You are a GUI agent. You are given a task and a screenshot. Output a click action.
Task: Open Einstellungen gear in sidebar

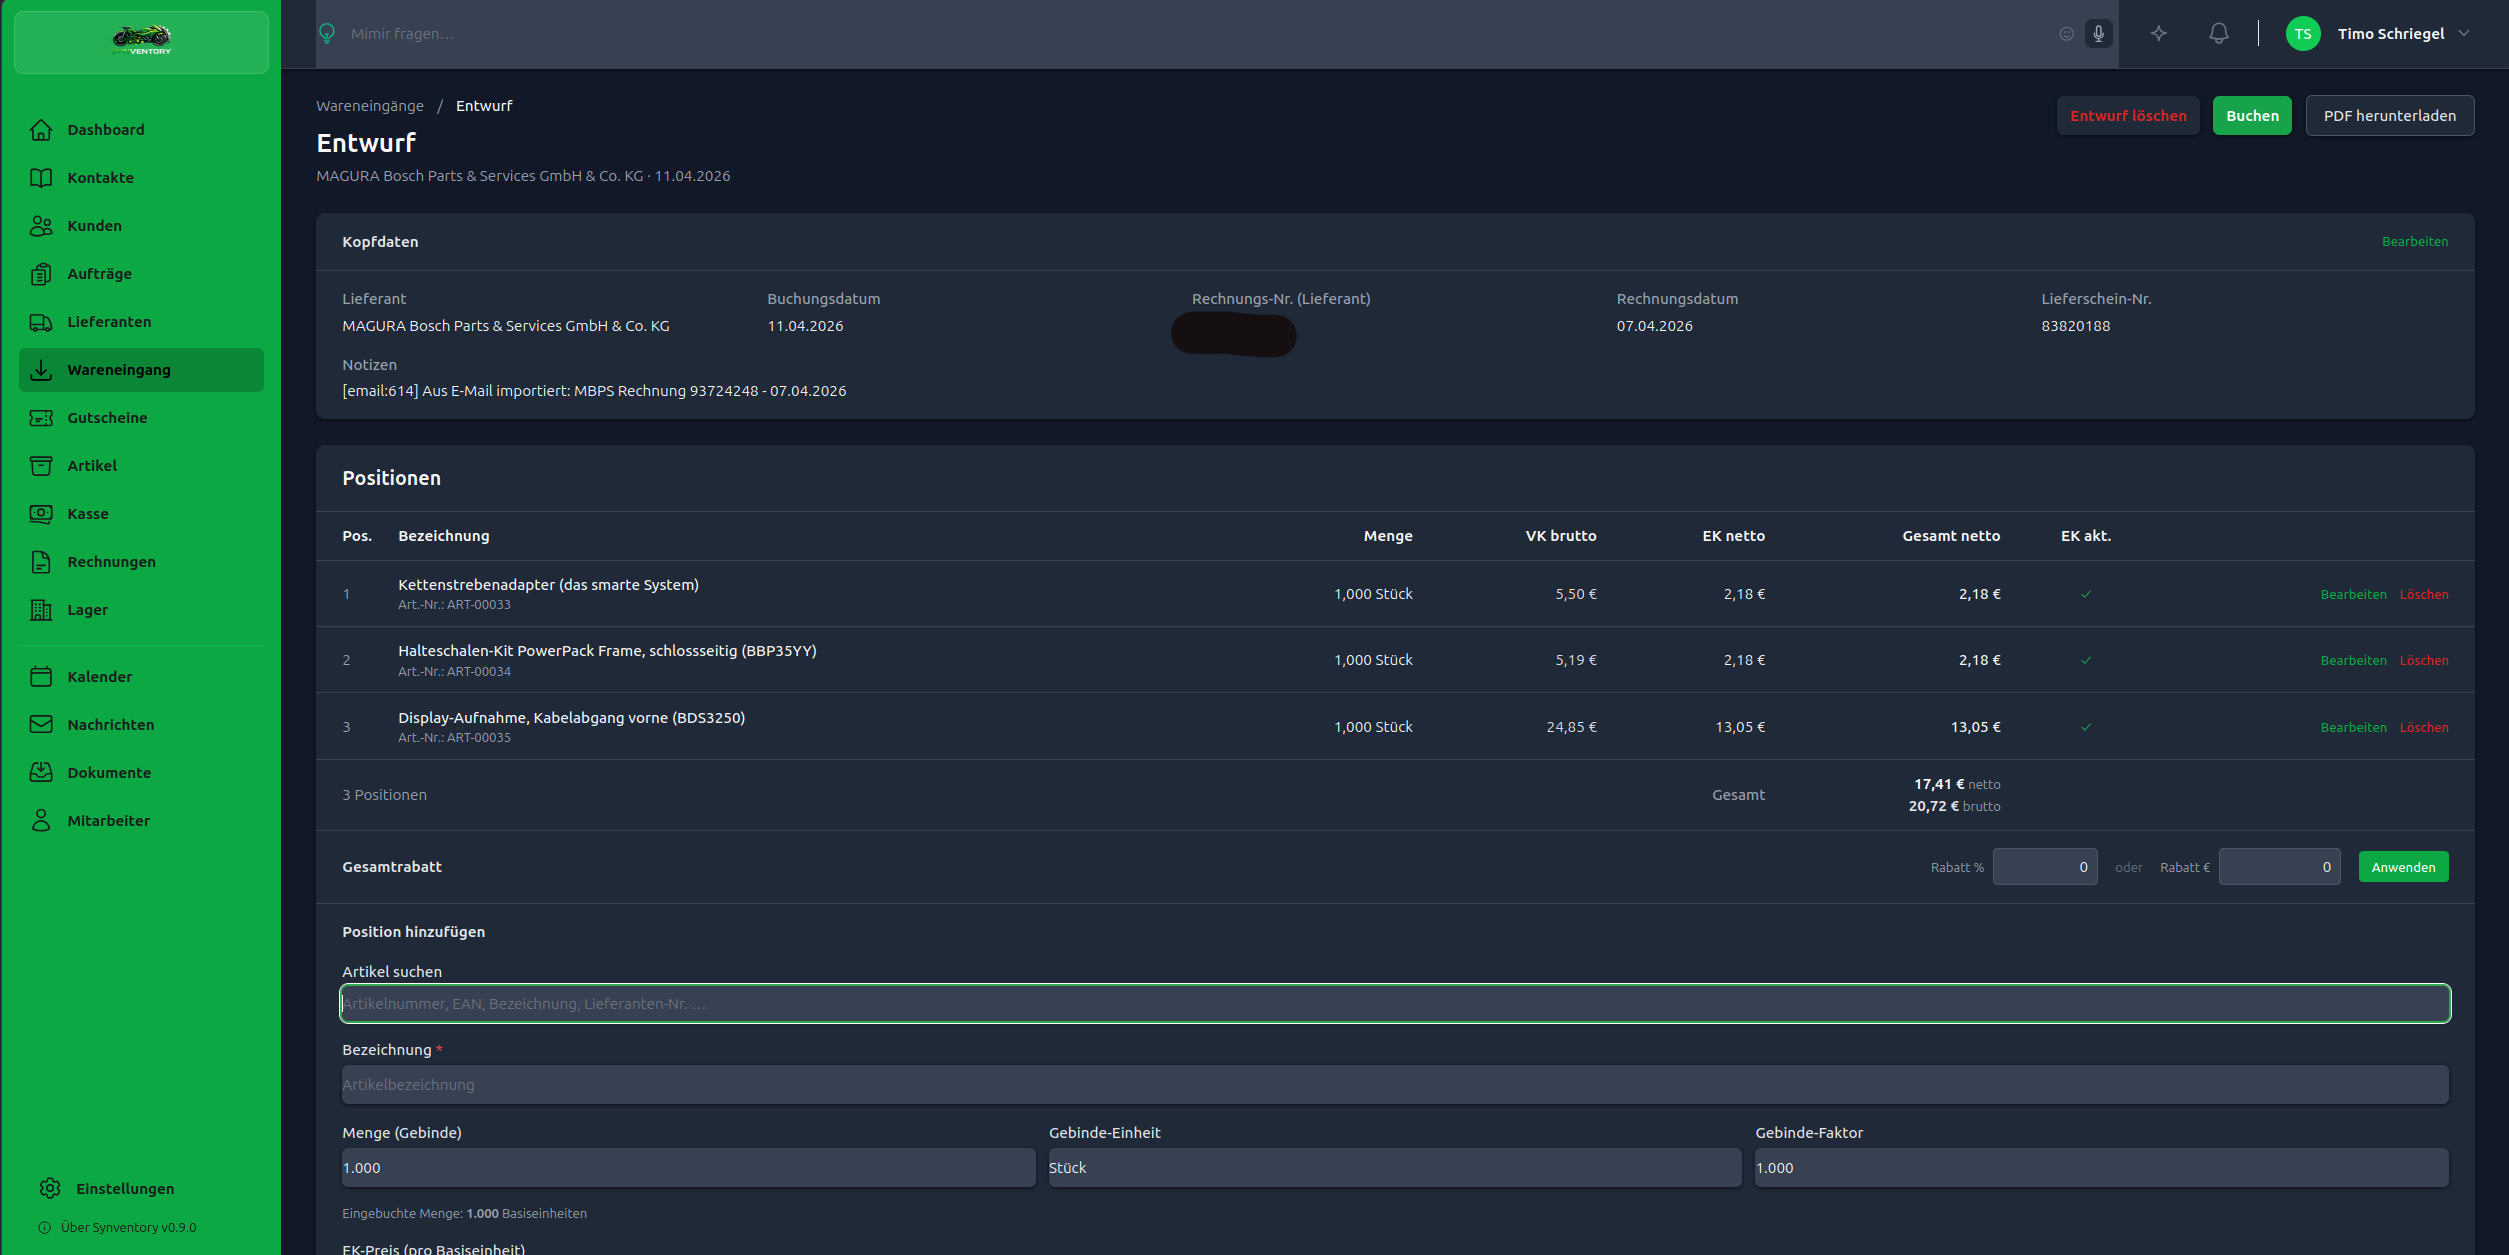point(50,1188)
